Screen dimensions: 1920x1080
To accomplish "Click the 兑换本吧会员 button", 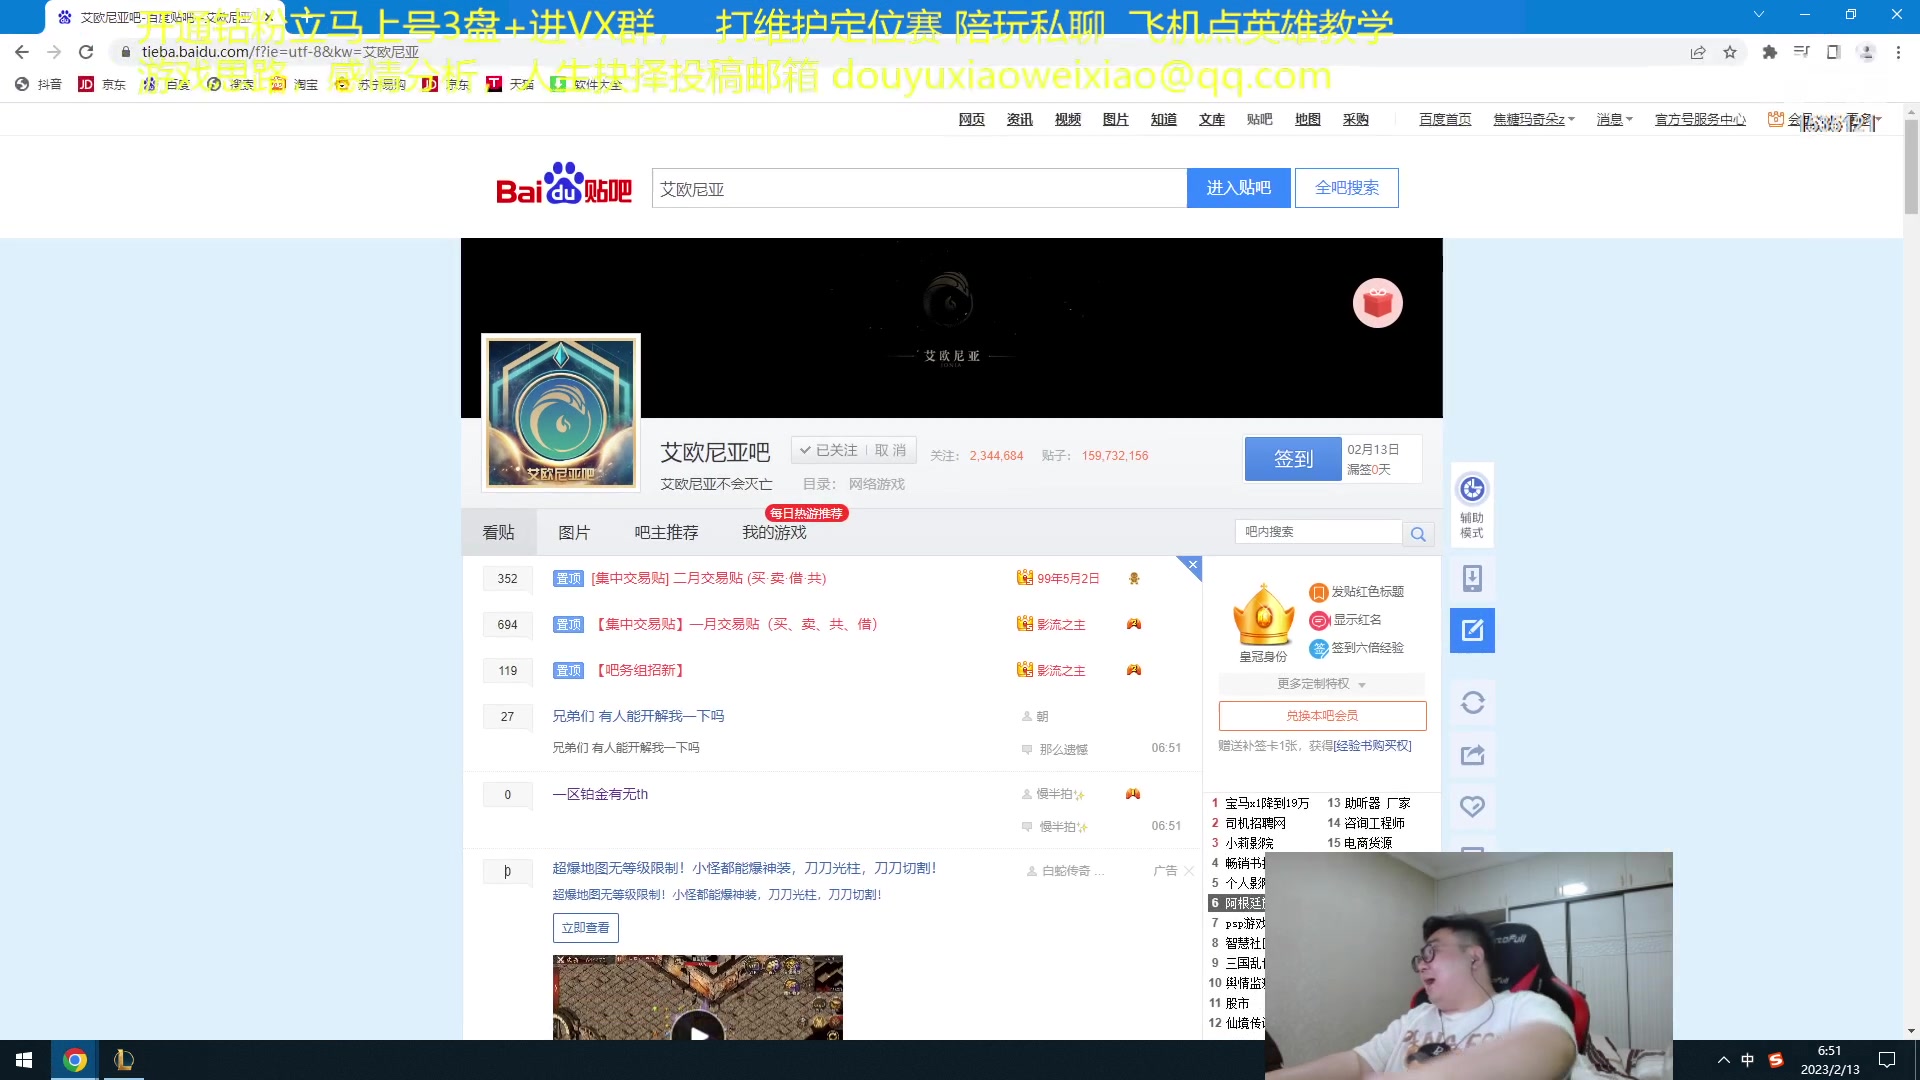I will pos(1322,716).
